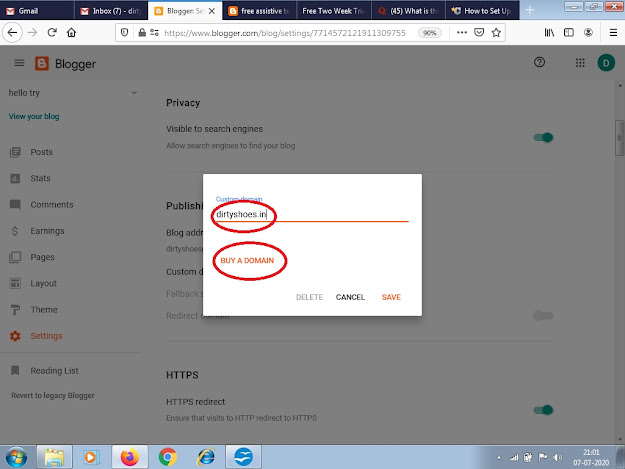
Task: Open Internet Explorer from taskbar
Action: [206, 457]
